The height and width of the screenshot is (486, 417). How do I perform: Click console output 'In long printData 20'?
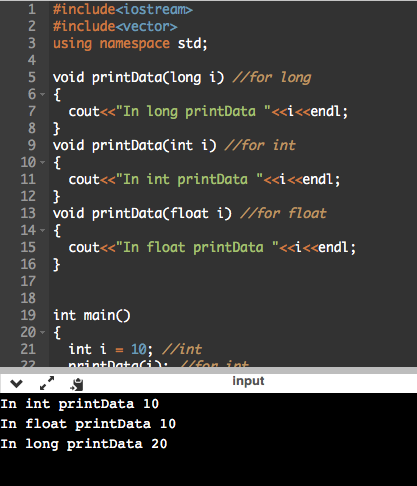(x=84, y=444)
